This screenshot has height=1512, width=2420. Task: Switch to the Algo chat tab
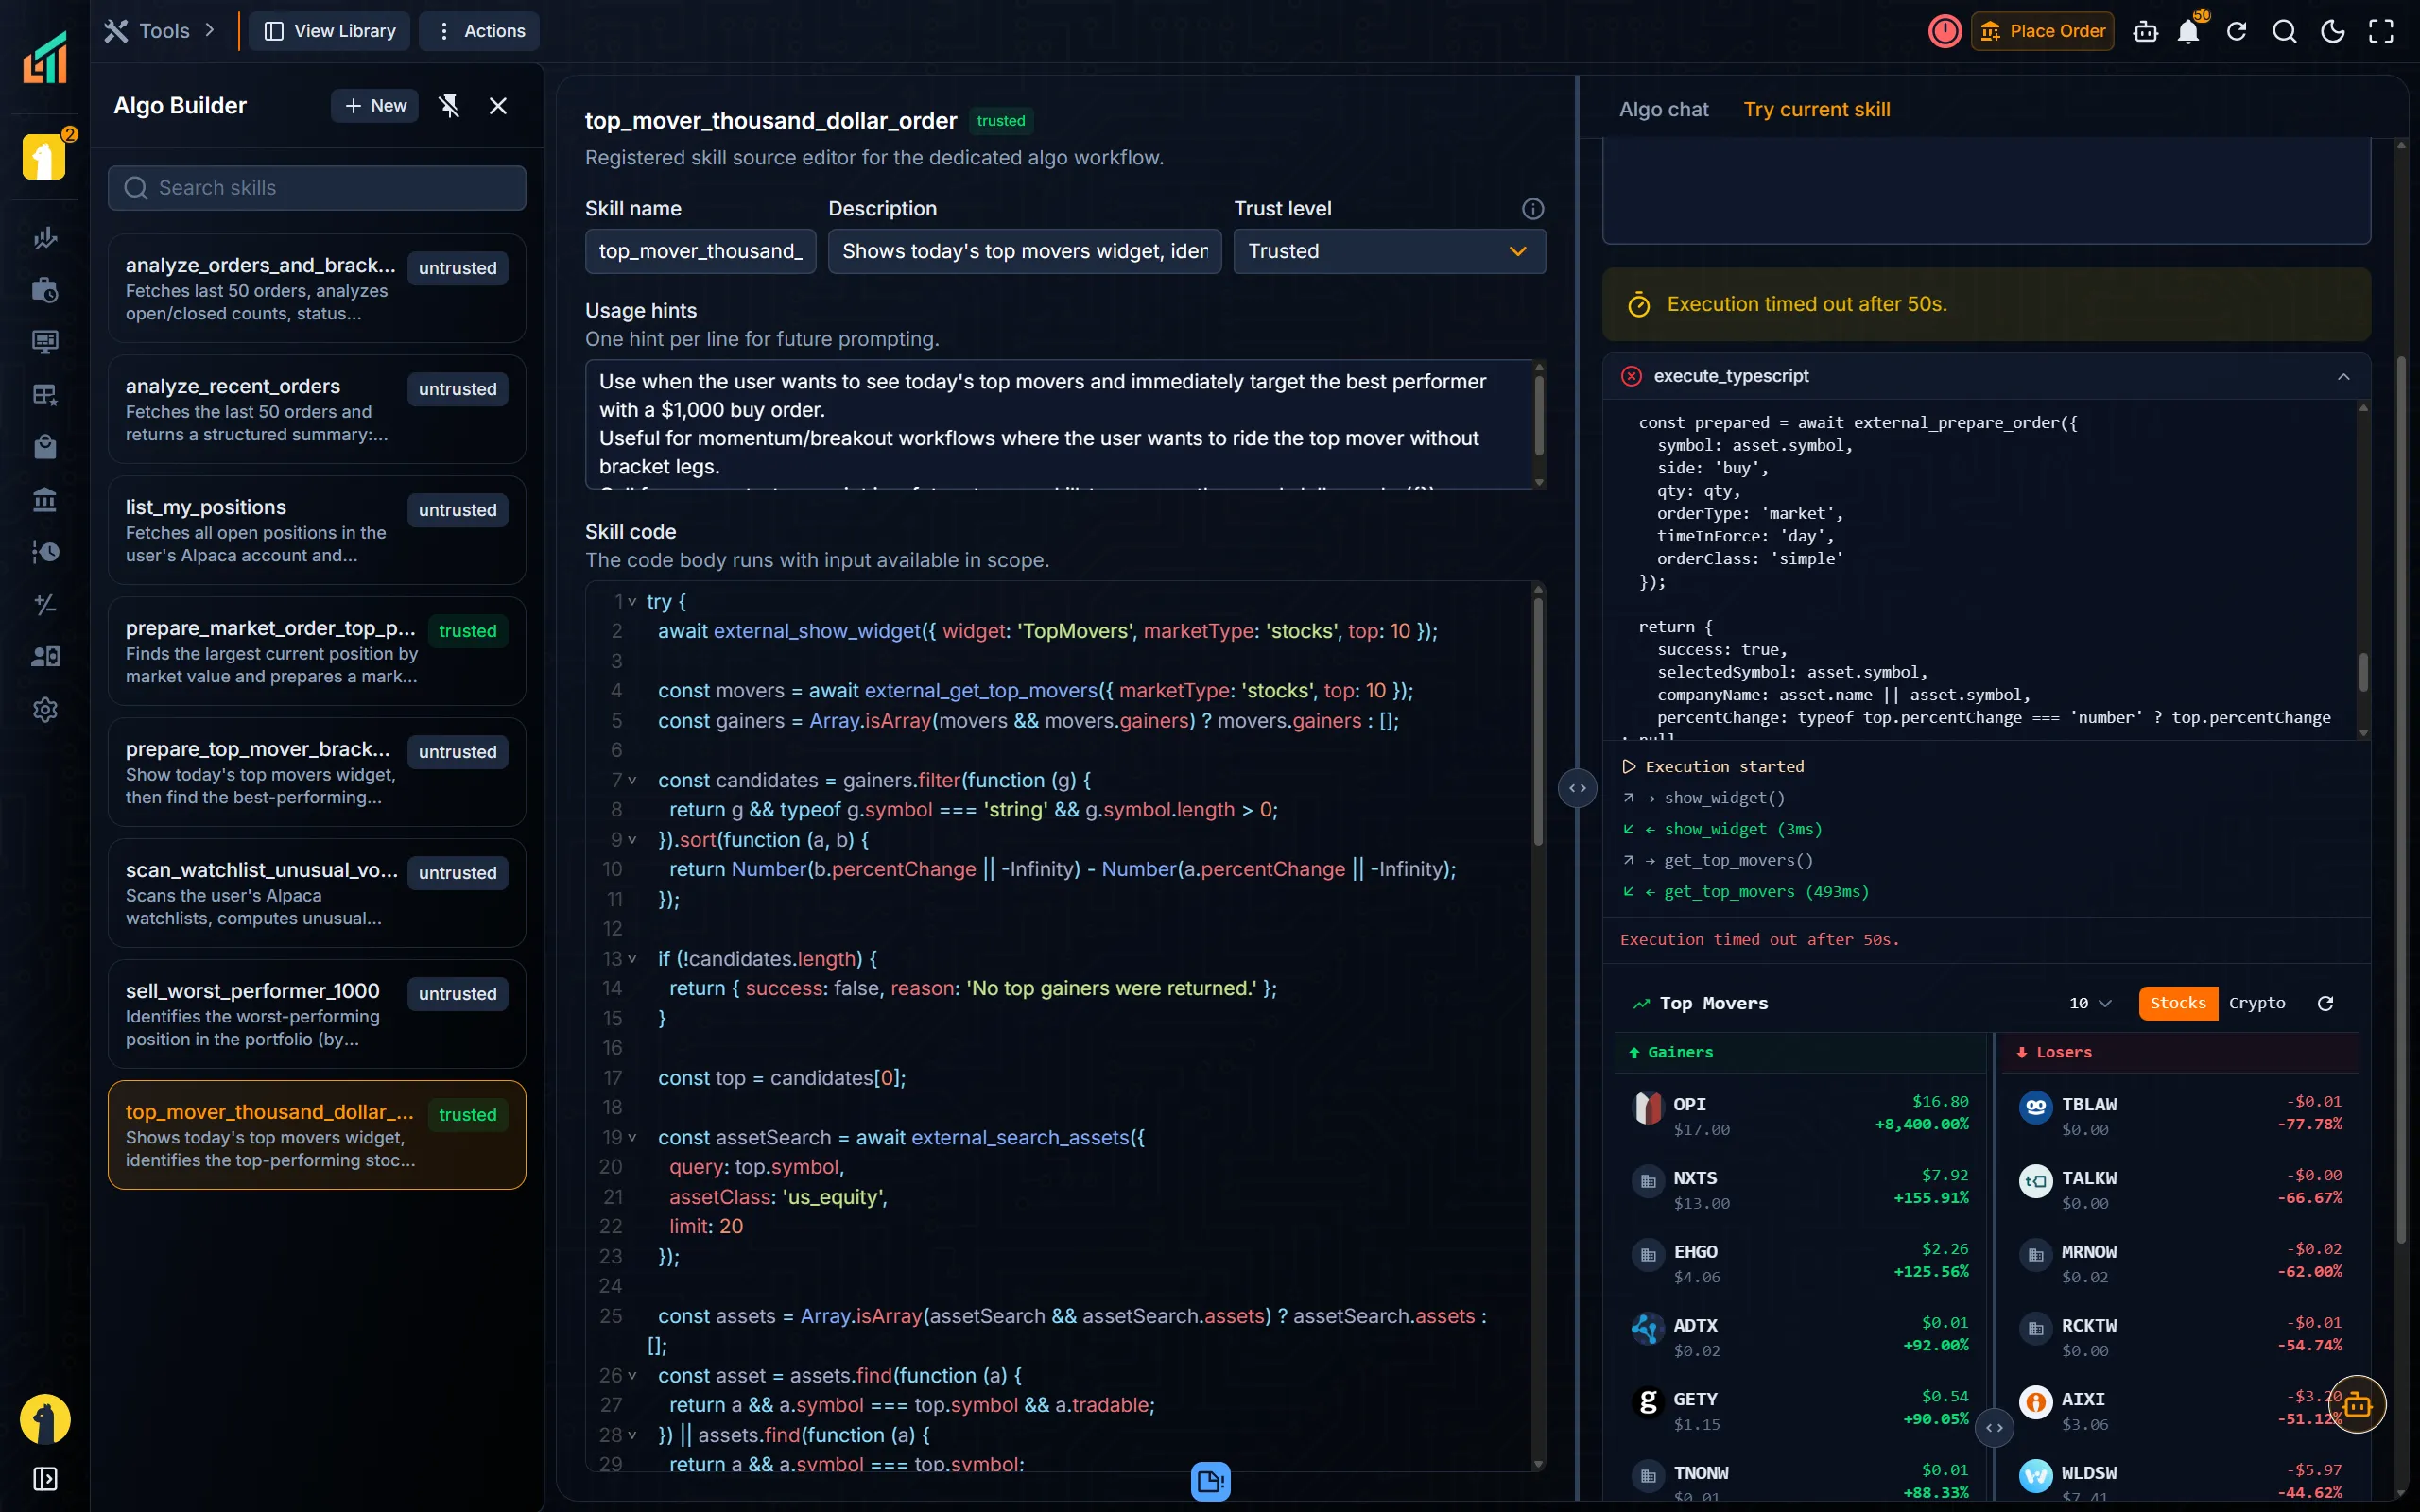(x=1663, y=110)
